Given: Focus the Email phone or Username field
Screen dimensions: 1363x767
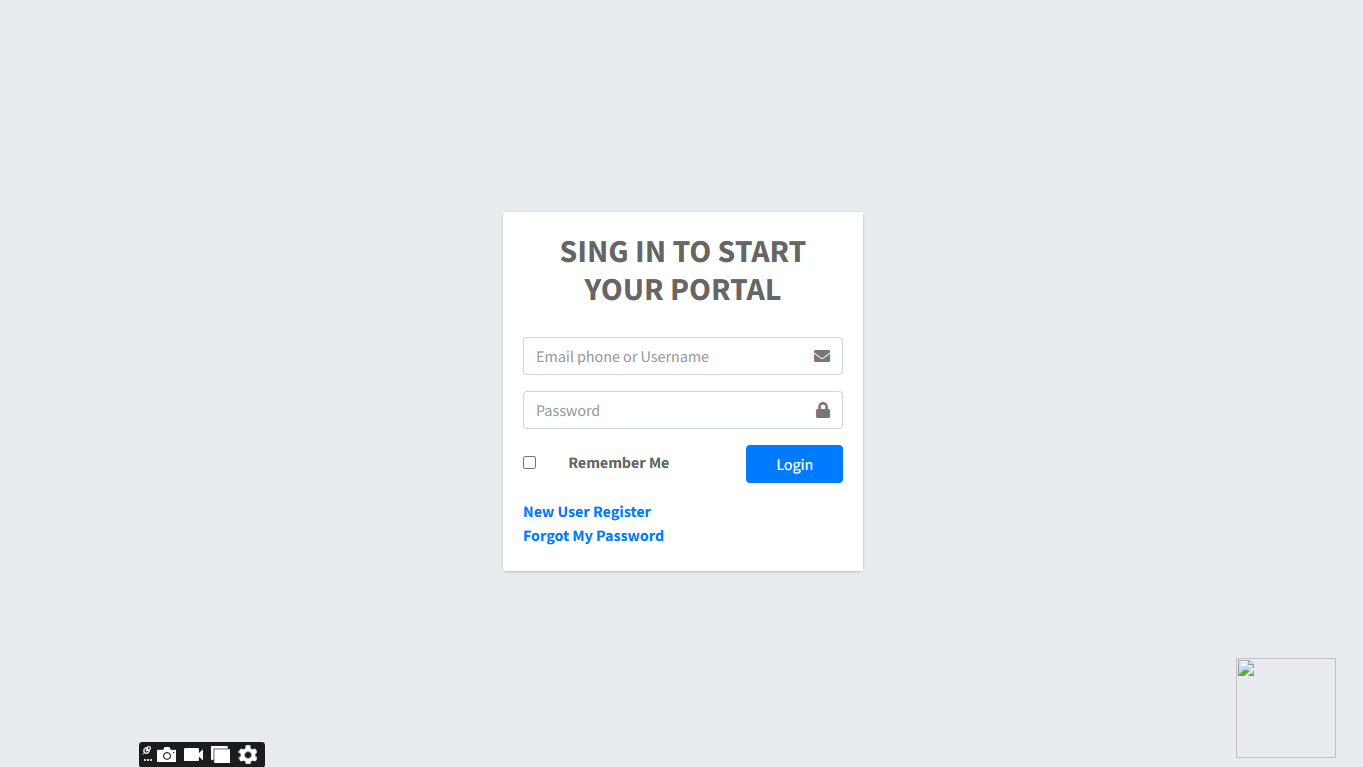Looking at the screenshot, I should [x=683, y=356].
